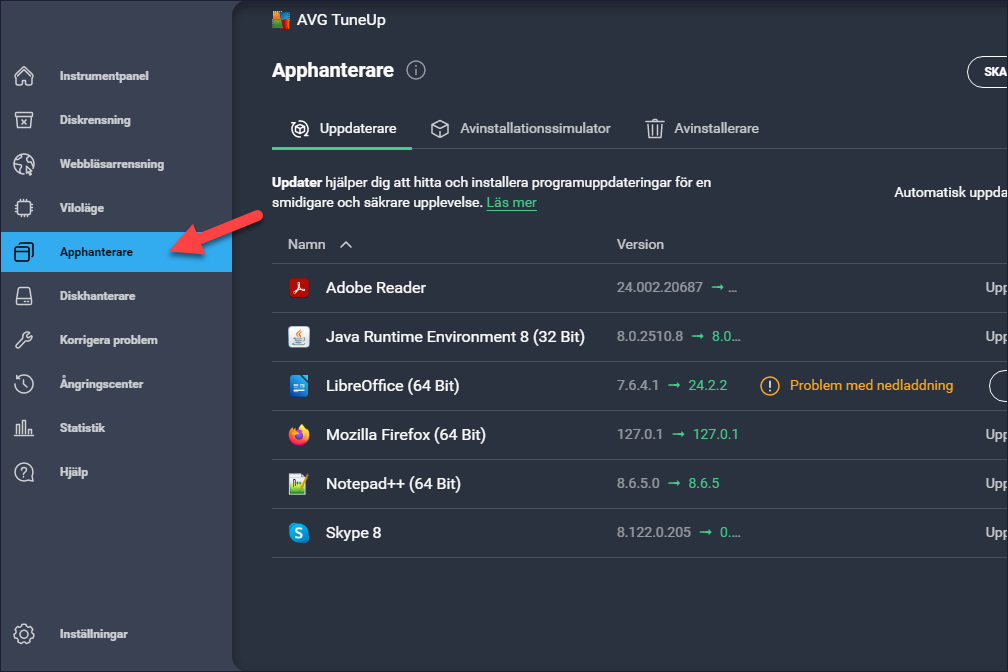1008x672 pixels.
Task: Click the Diskrensning trash-box icon
Action: pos(24,120)
